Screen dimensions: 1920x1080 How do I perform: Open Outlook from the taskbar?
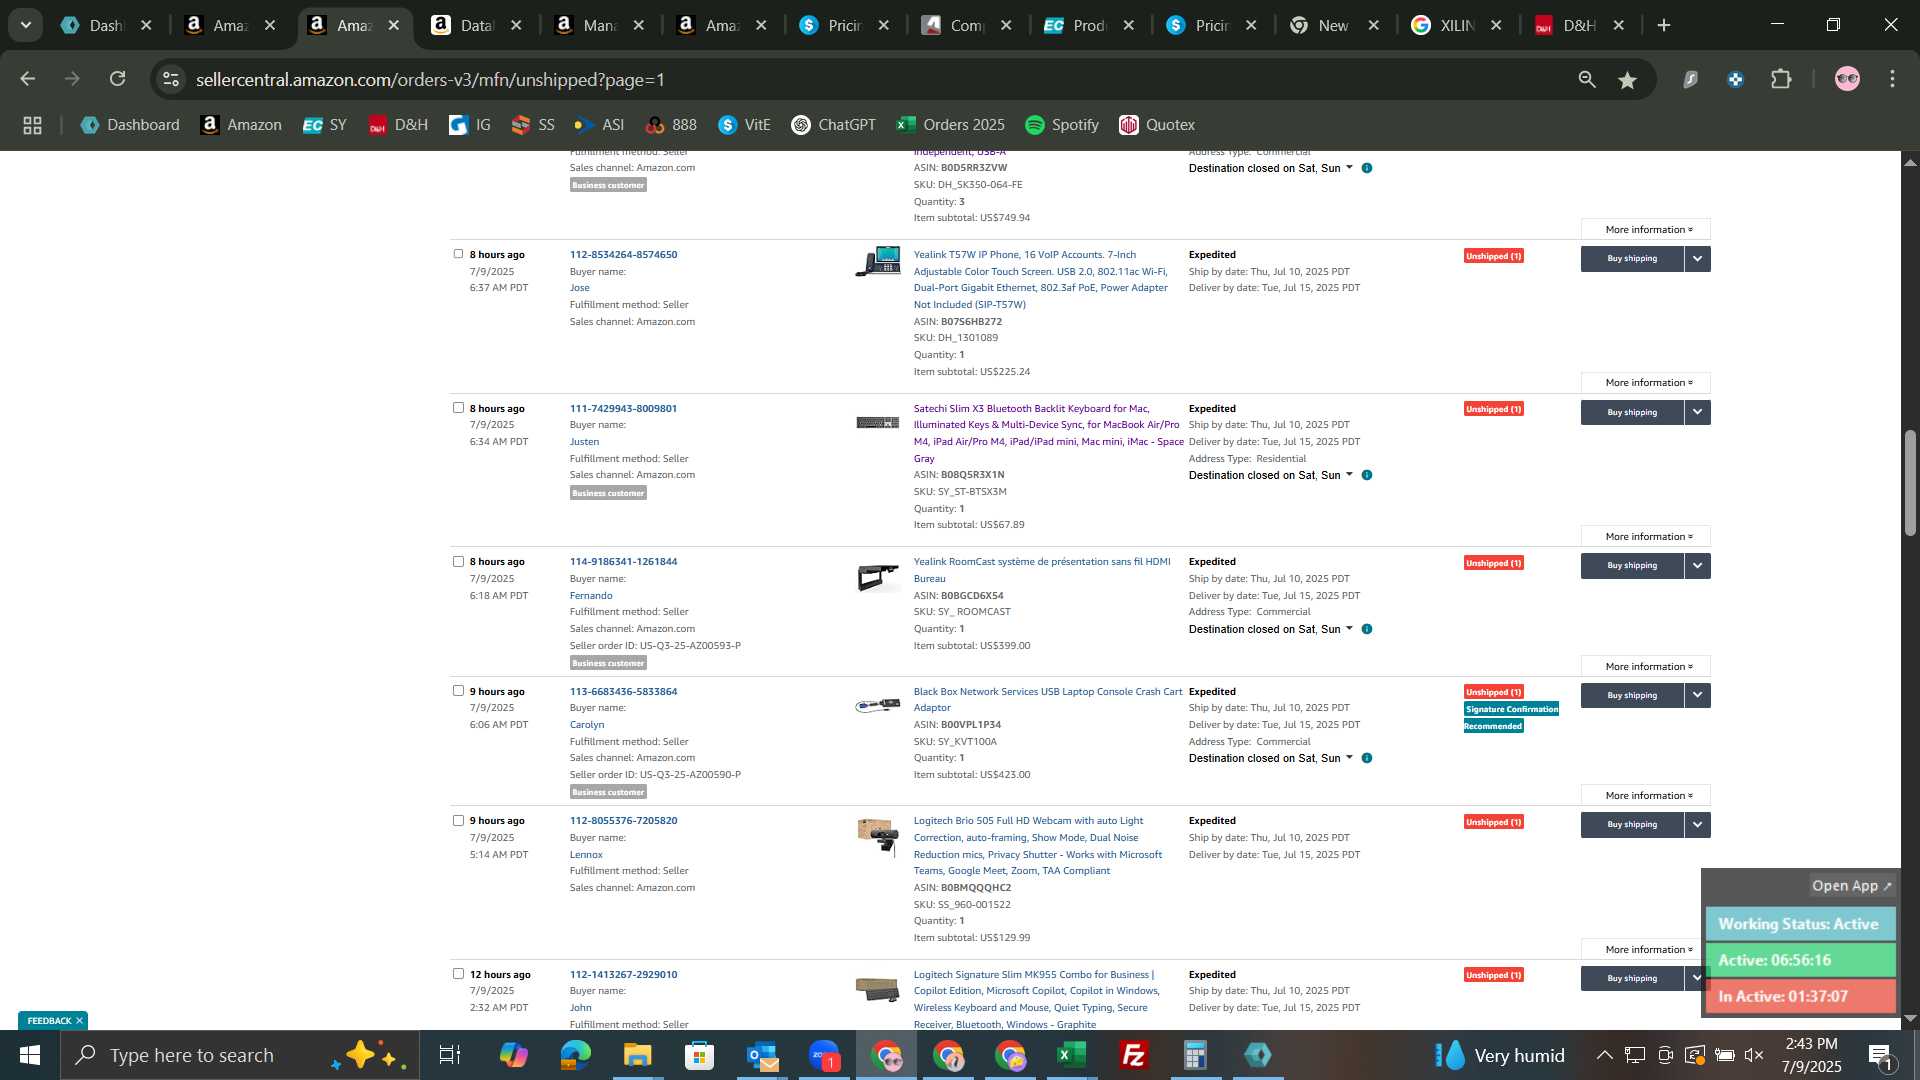[x=762, y=1055]
